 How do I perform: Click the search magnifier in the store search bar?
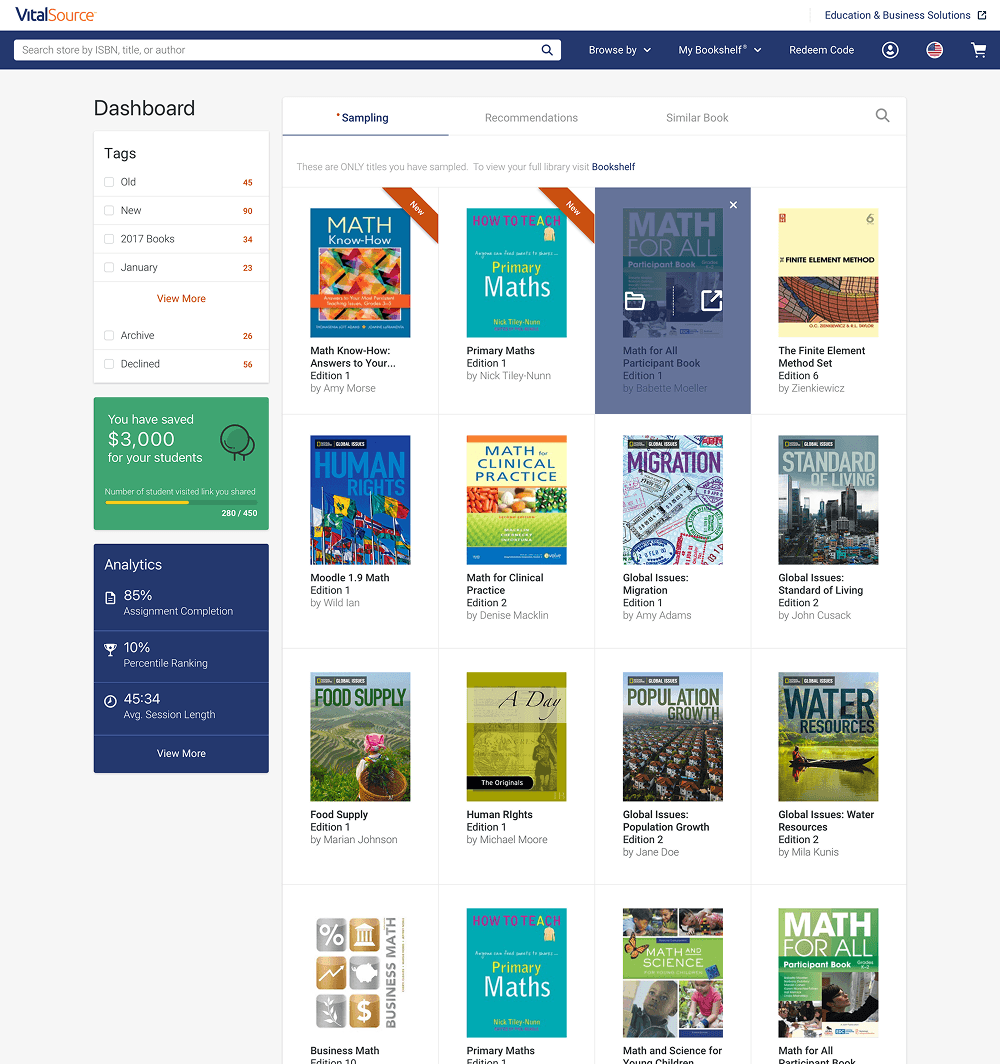(547, 50)
